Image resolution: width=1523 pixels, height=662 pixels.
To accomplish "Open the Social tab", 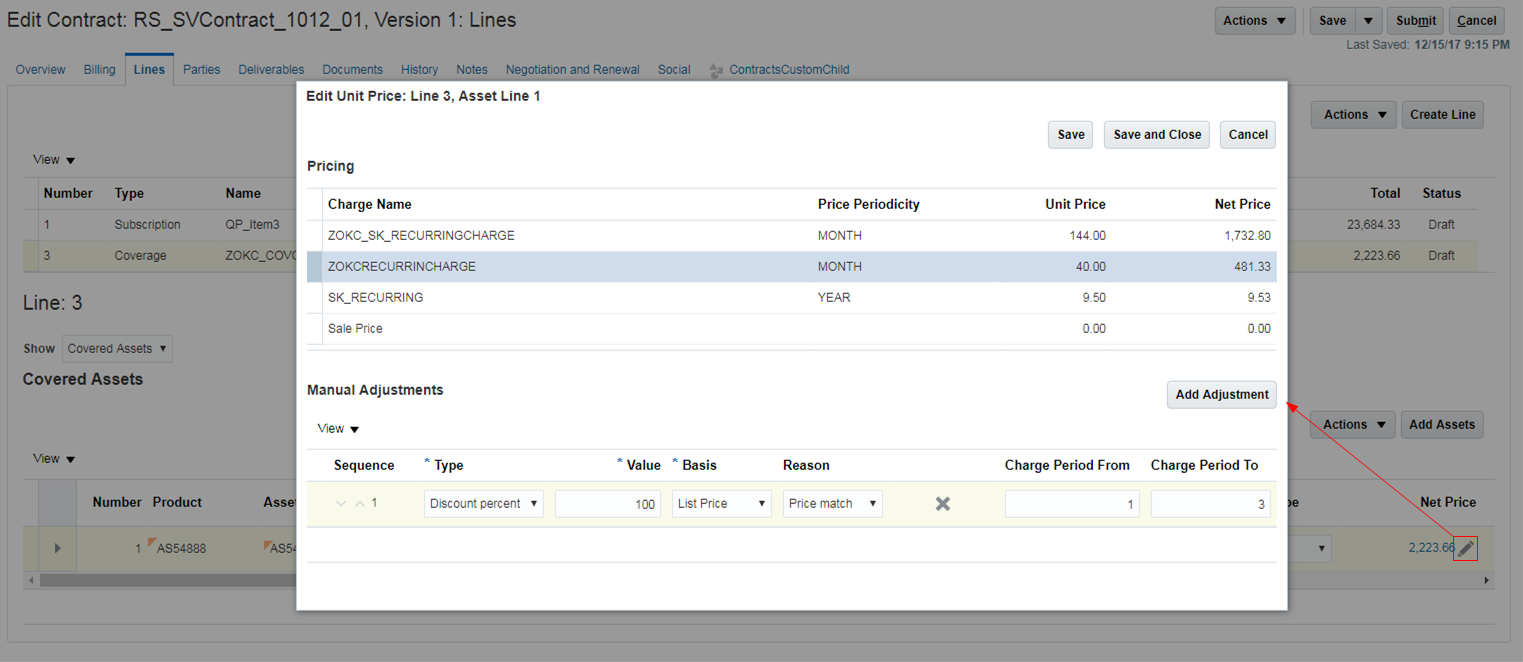I will point(674,70).
